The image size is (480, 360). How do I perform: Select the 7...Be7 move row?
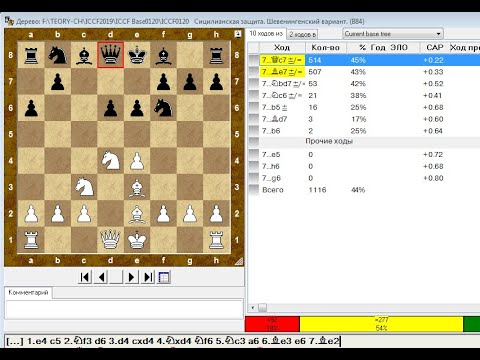pyautogui.click(x=369, y=72)
